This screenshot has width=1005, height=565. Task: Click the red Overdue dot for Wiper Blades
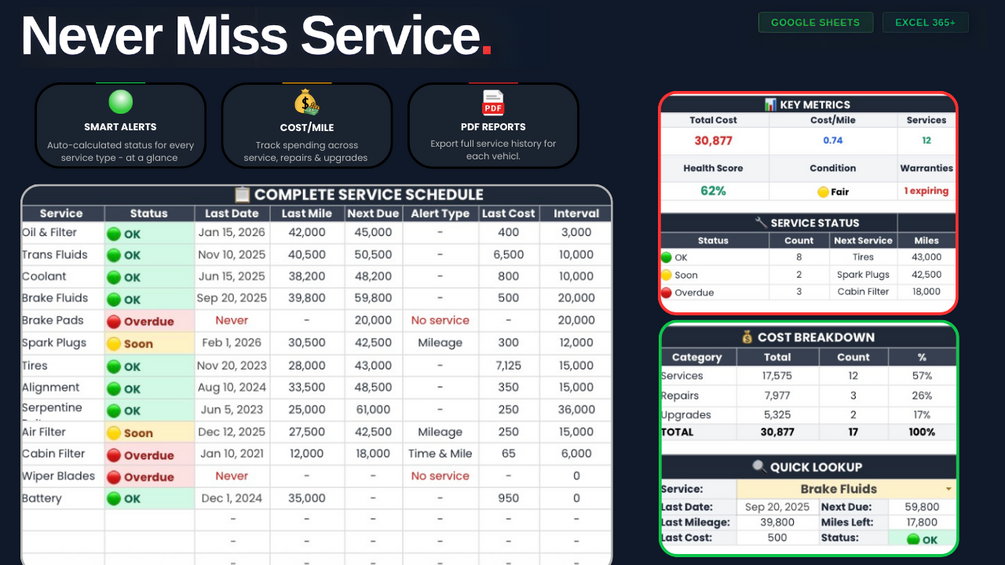click(114, 477)
